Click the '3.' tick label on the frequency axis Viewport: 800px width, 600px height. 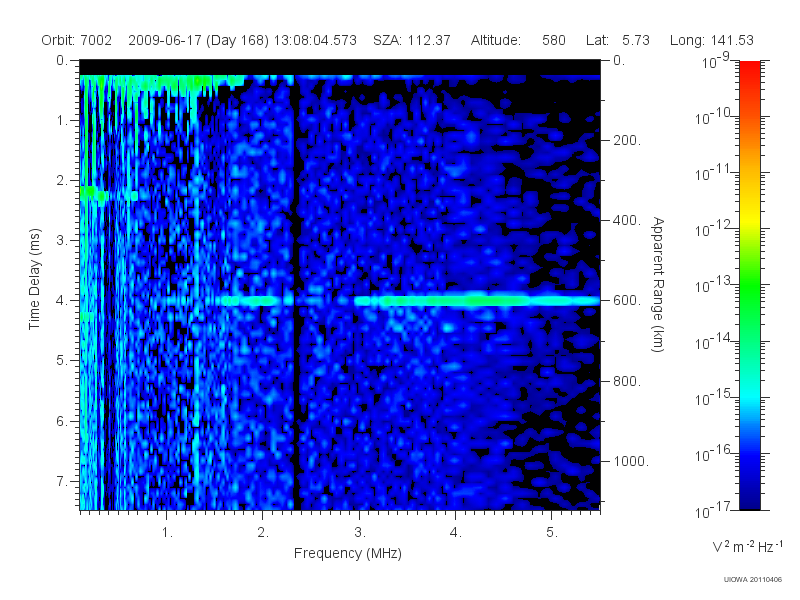tap(360, 532)
